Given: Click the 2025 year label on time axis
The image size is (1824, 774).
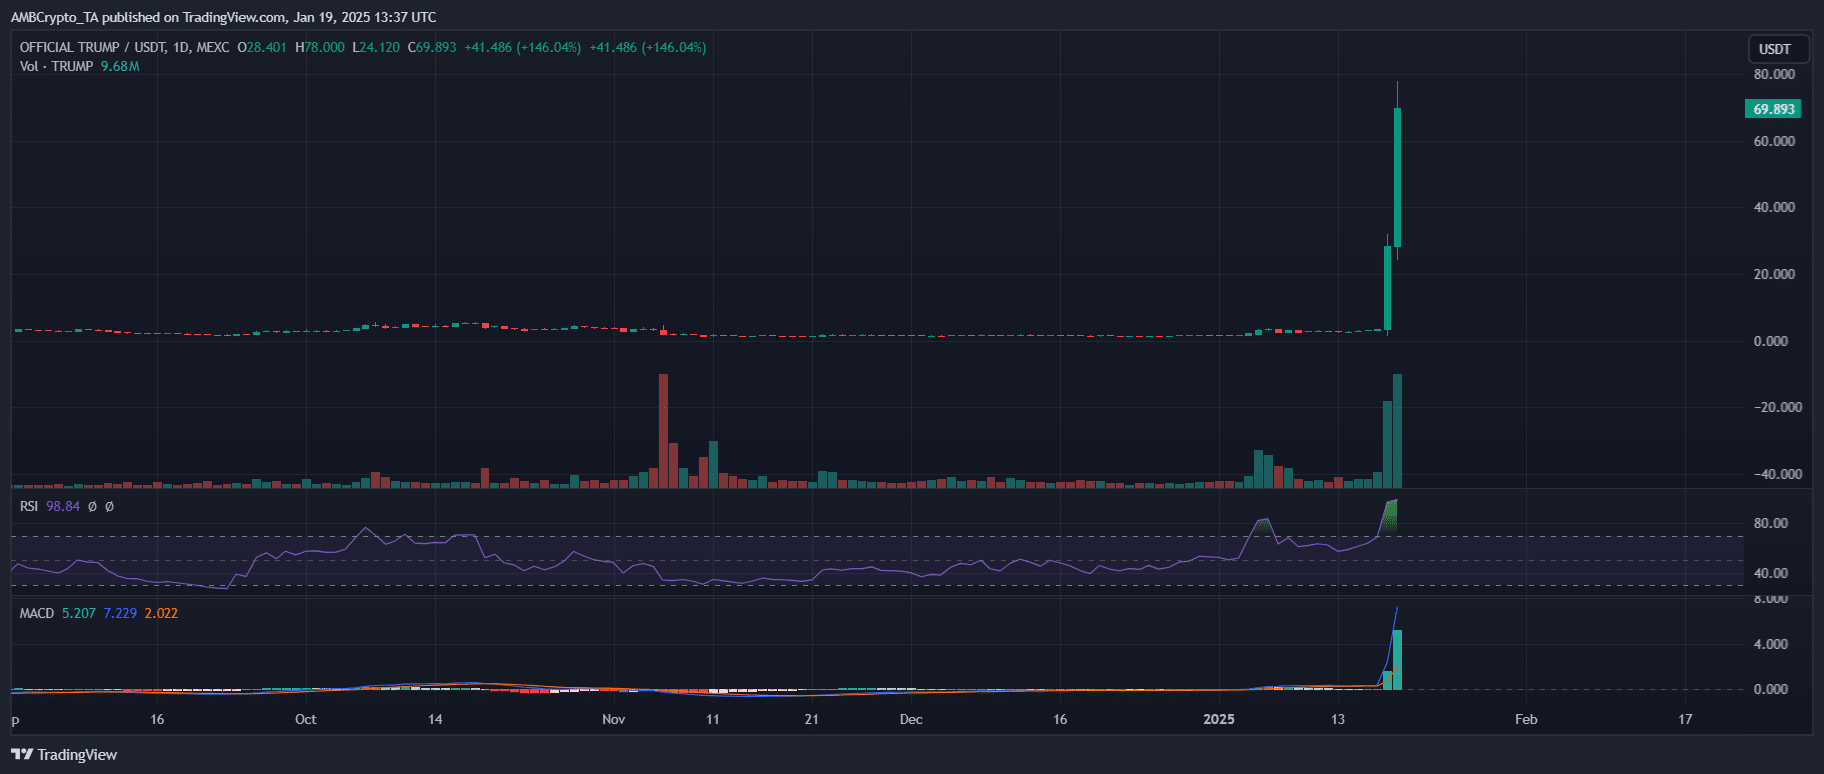Looking at the screenshot, I should point(1219,719).
